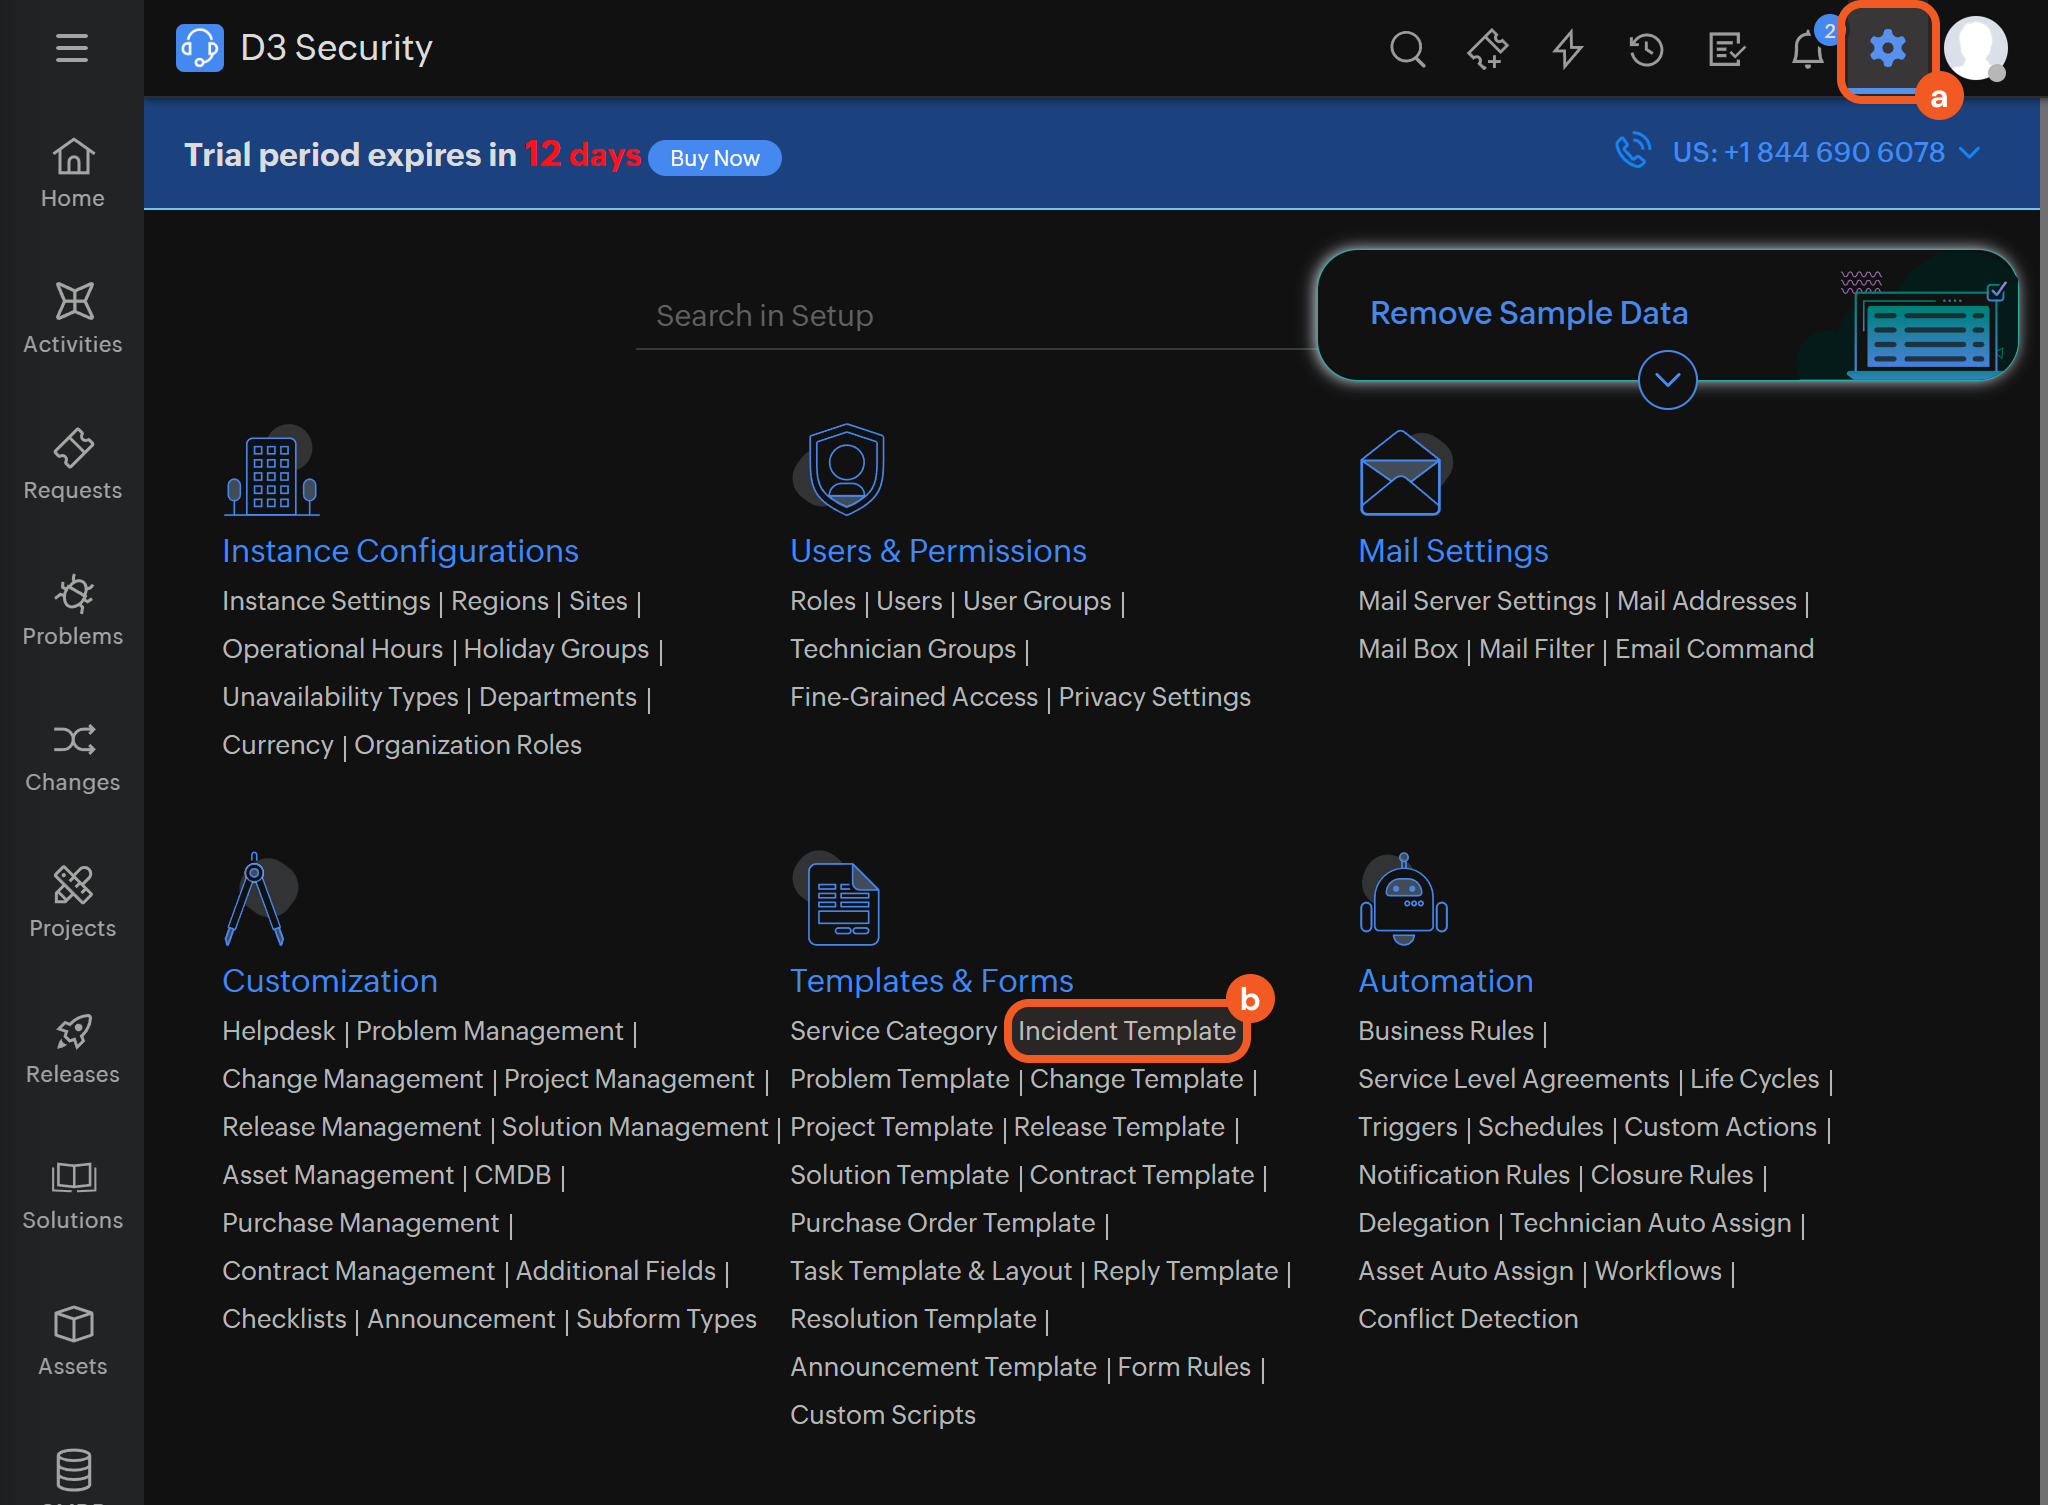Image resolution: width=2048 pixels, height=1505 pixels.
Task: Open the search icon in top bar
Action: 1407,48
